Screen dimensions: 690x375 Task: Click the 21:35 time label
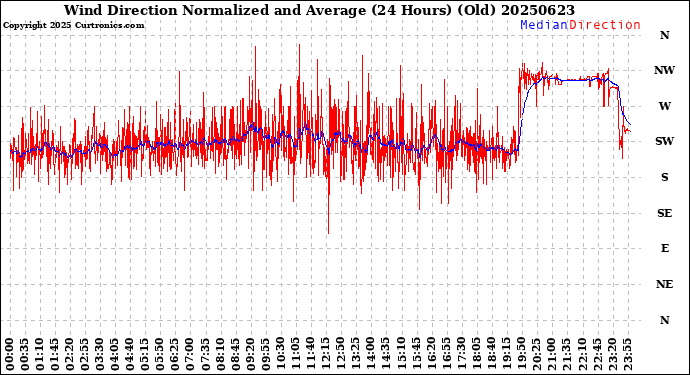pyautogui.click(x=566, y=354)
